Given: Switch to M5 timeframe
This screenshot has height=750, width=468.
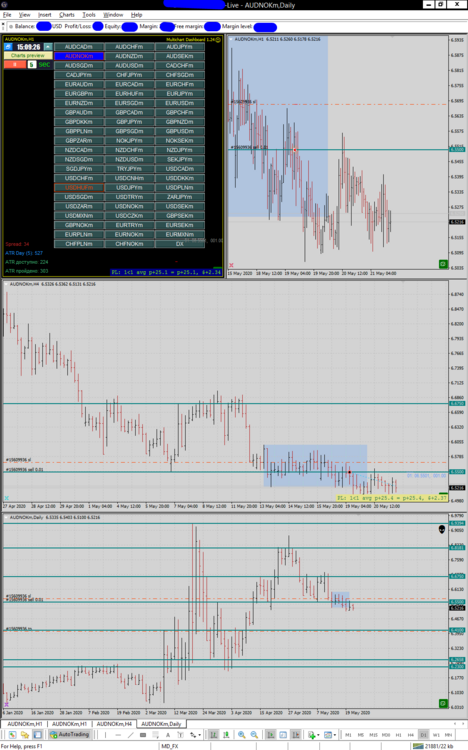Looking at the screenshot, I should pos(361,734).
